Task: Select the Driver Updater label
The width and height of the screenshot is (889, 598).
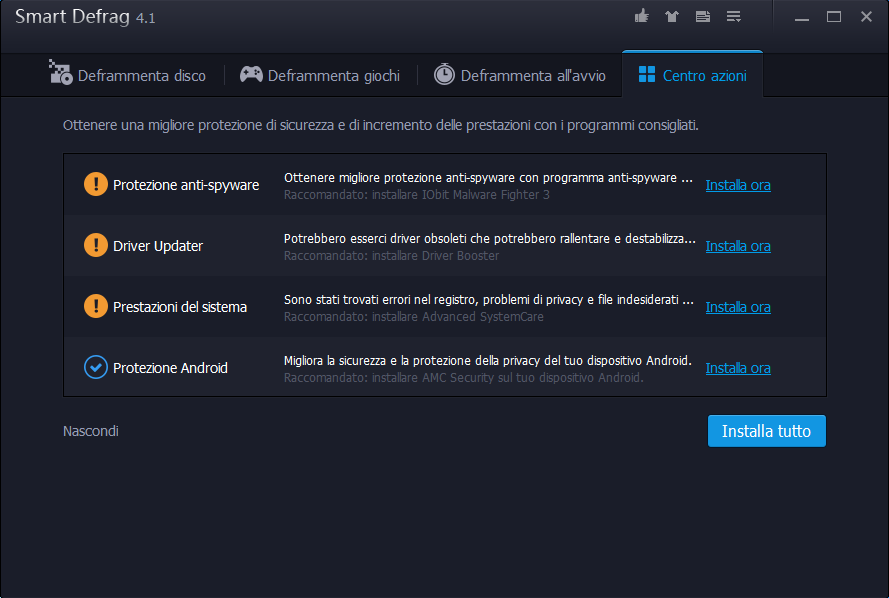Action: point(158,246)
